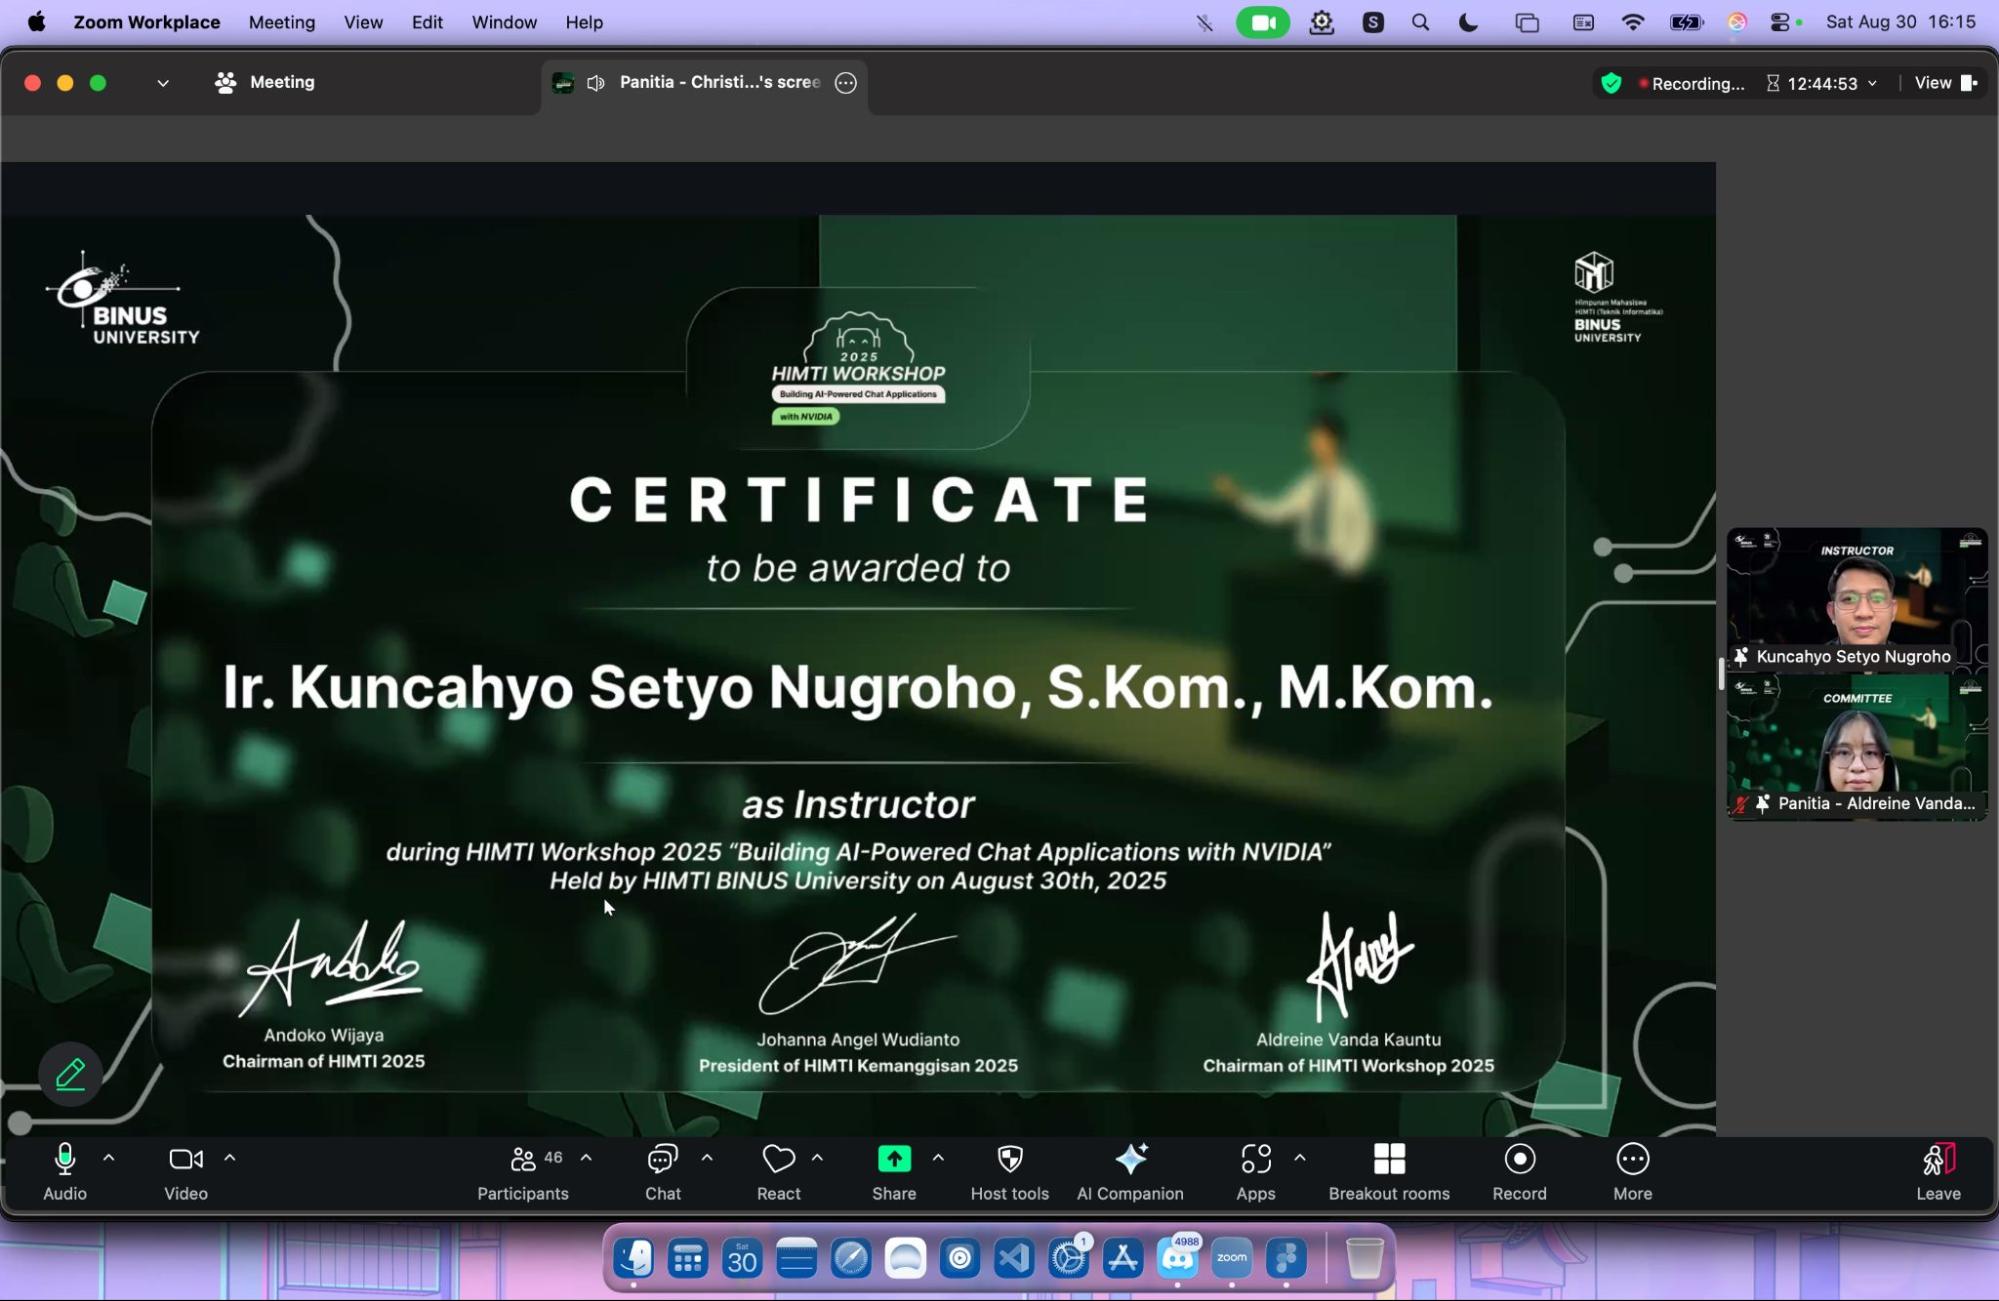Expand video options arrow next to Video
This screenshot has height=1301, width=1999.
tap(230, 1158)
